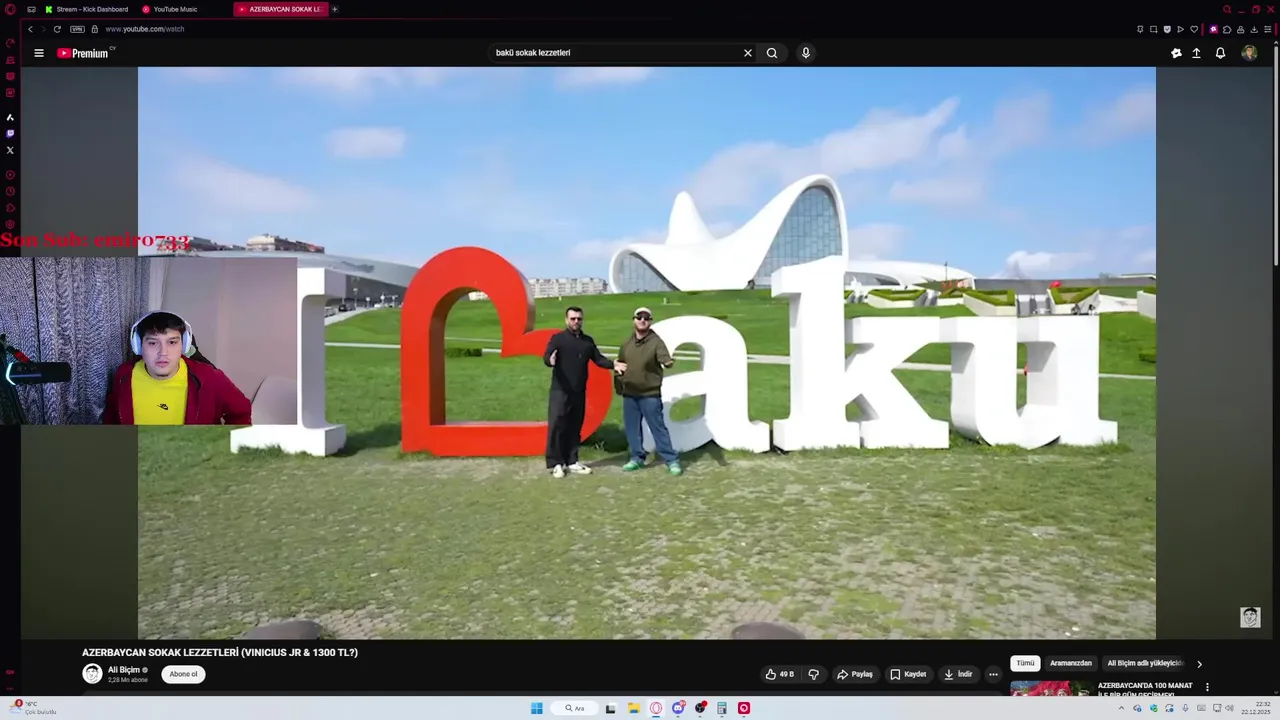Click the pinboard pin toolbar icon
The width and height of the screenshot is (1280, 720).
click(1141, 29)
